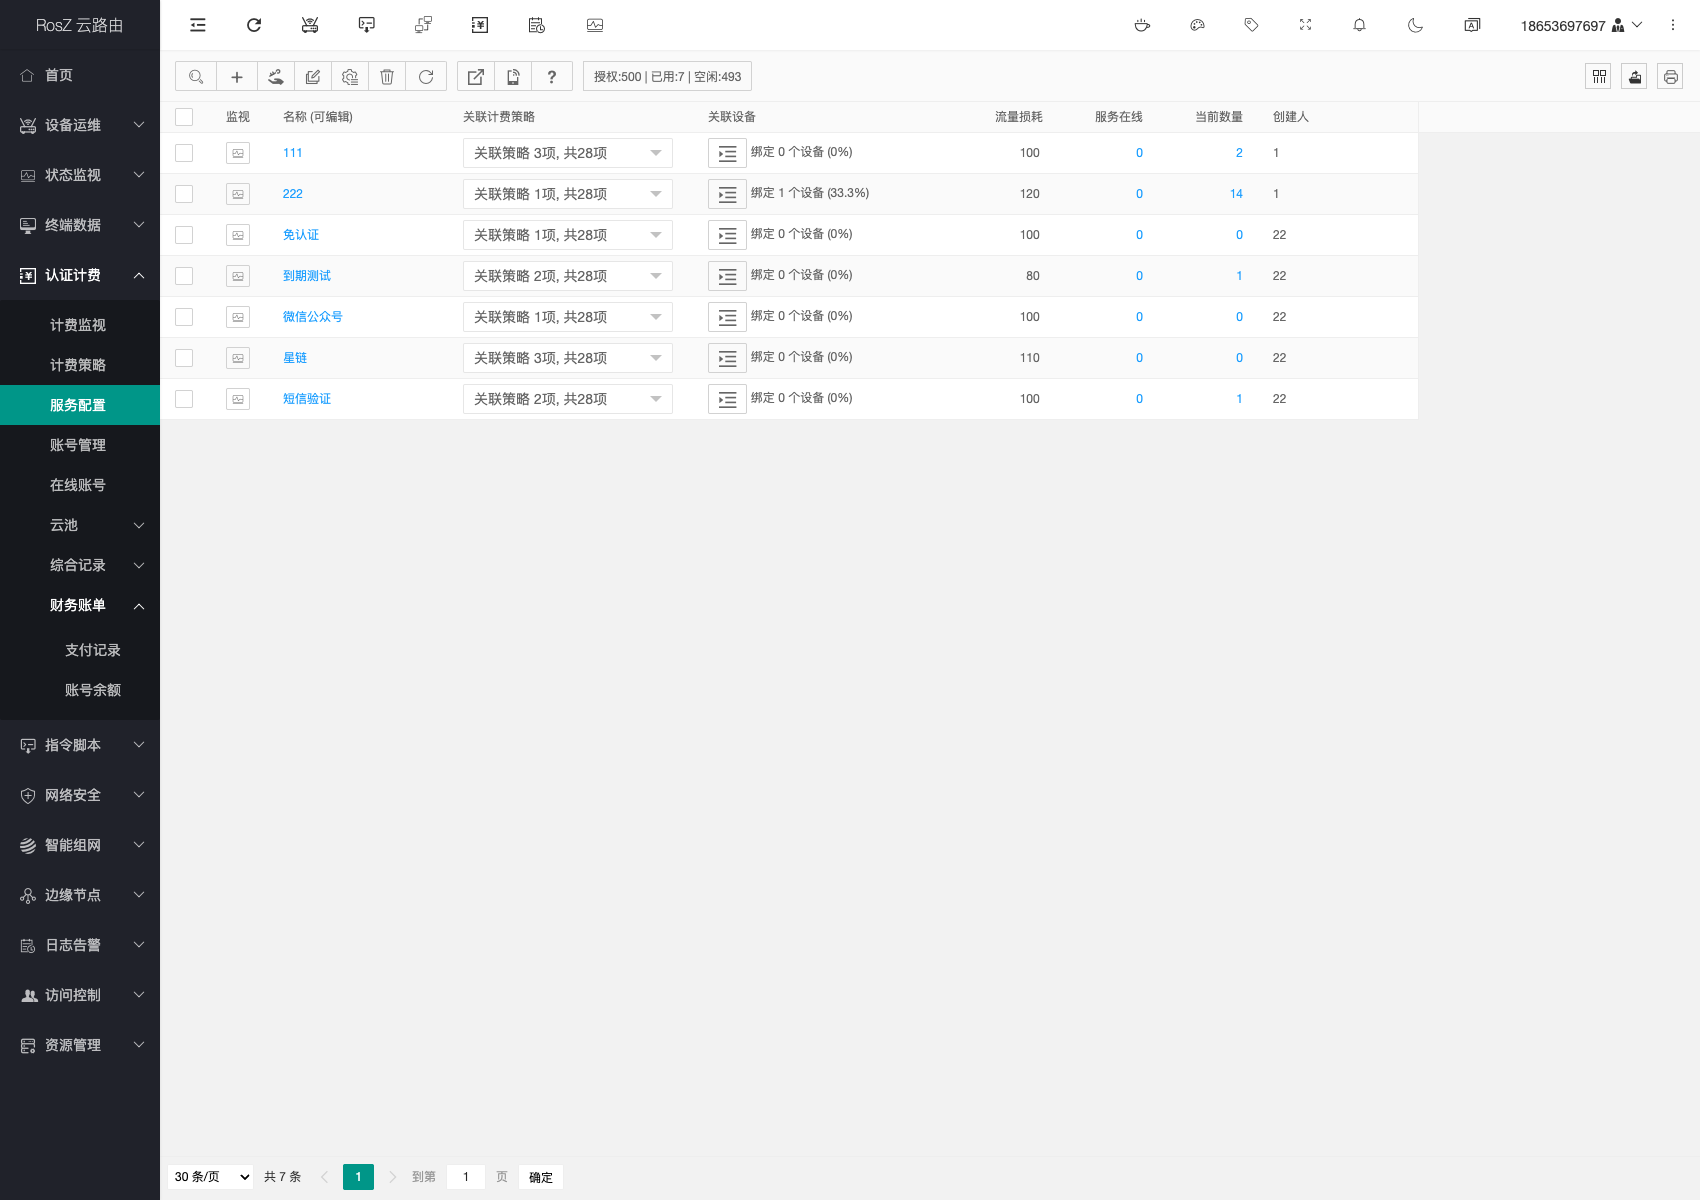Click the trash delete icon
This screenshot has height=1200, width=1700.
tap(387, 77)
